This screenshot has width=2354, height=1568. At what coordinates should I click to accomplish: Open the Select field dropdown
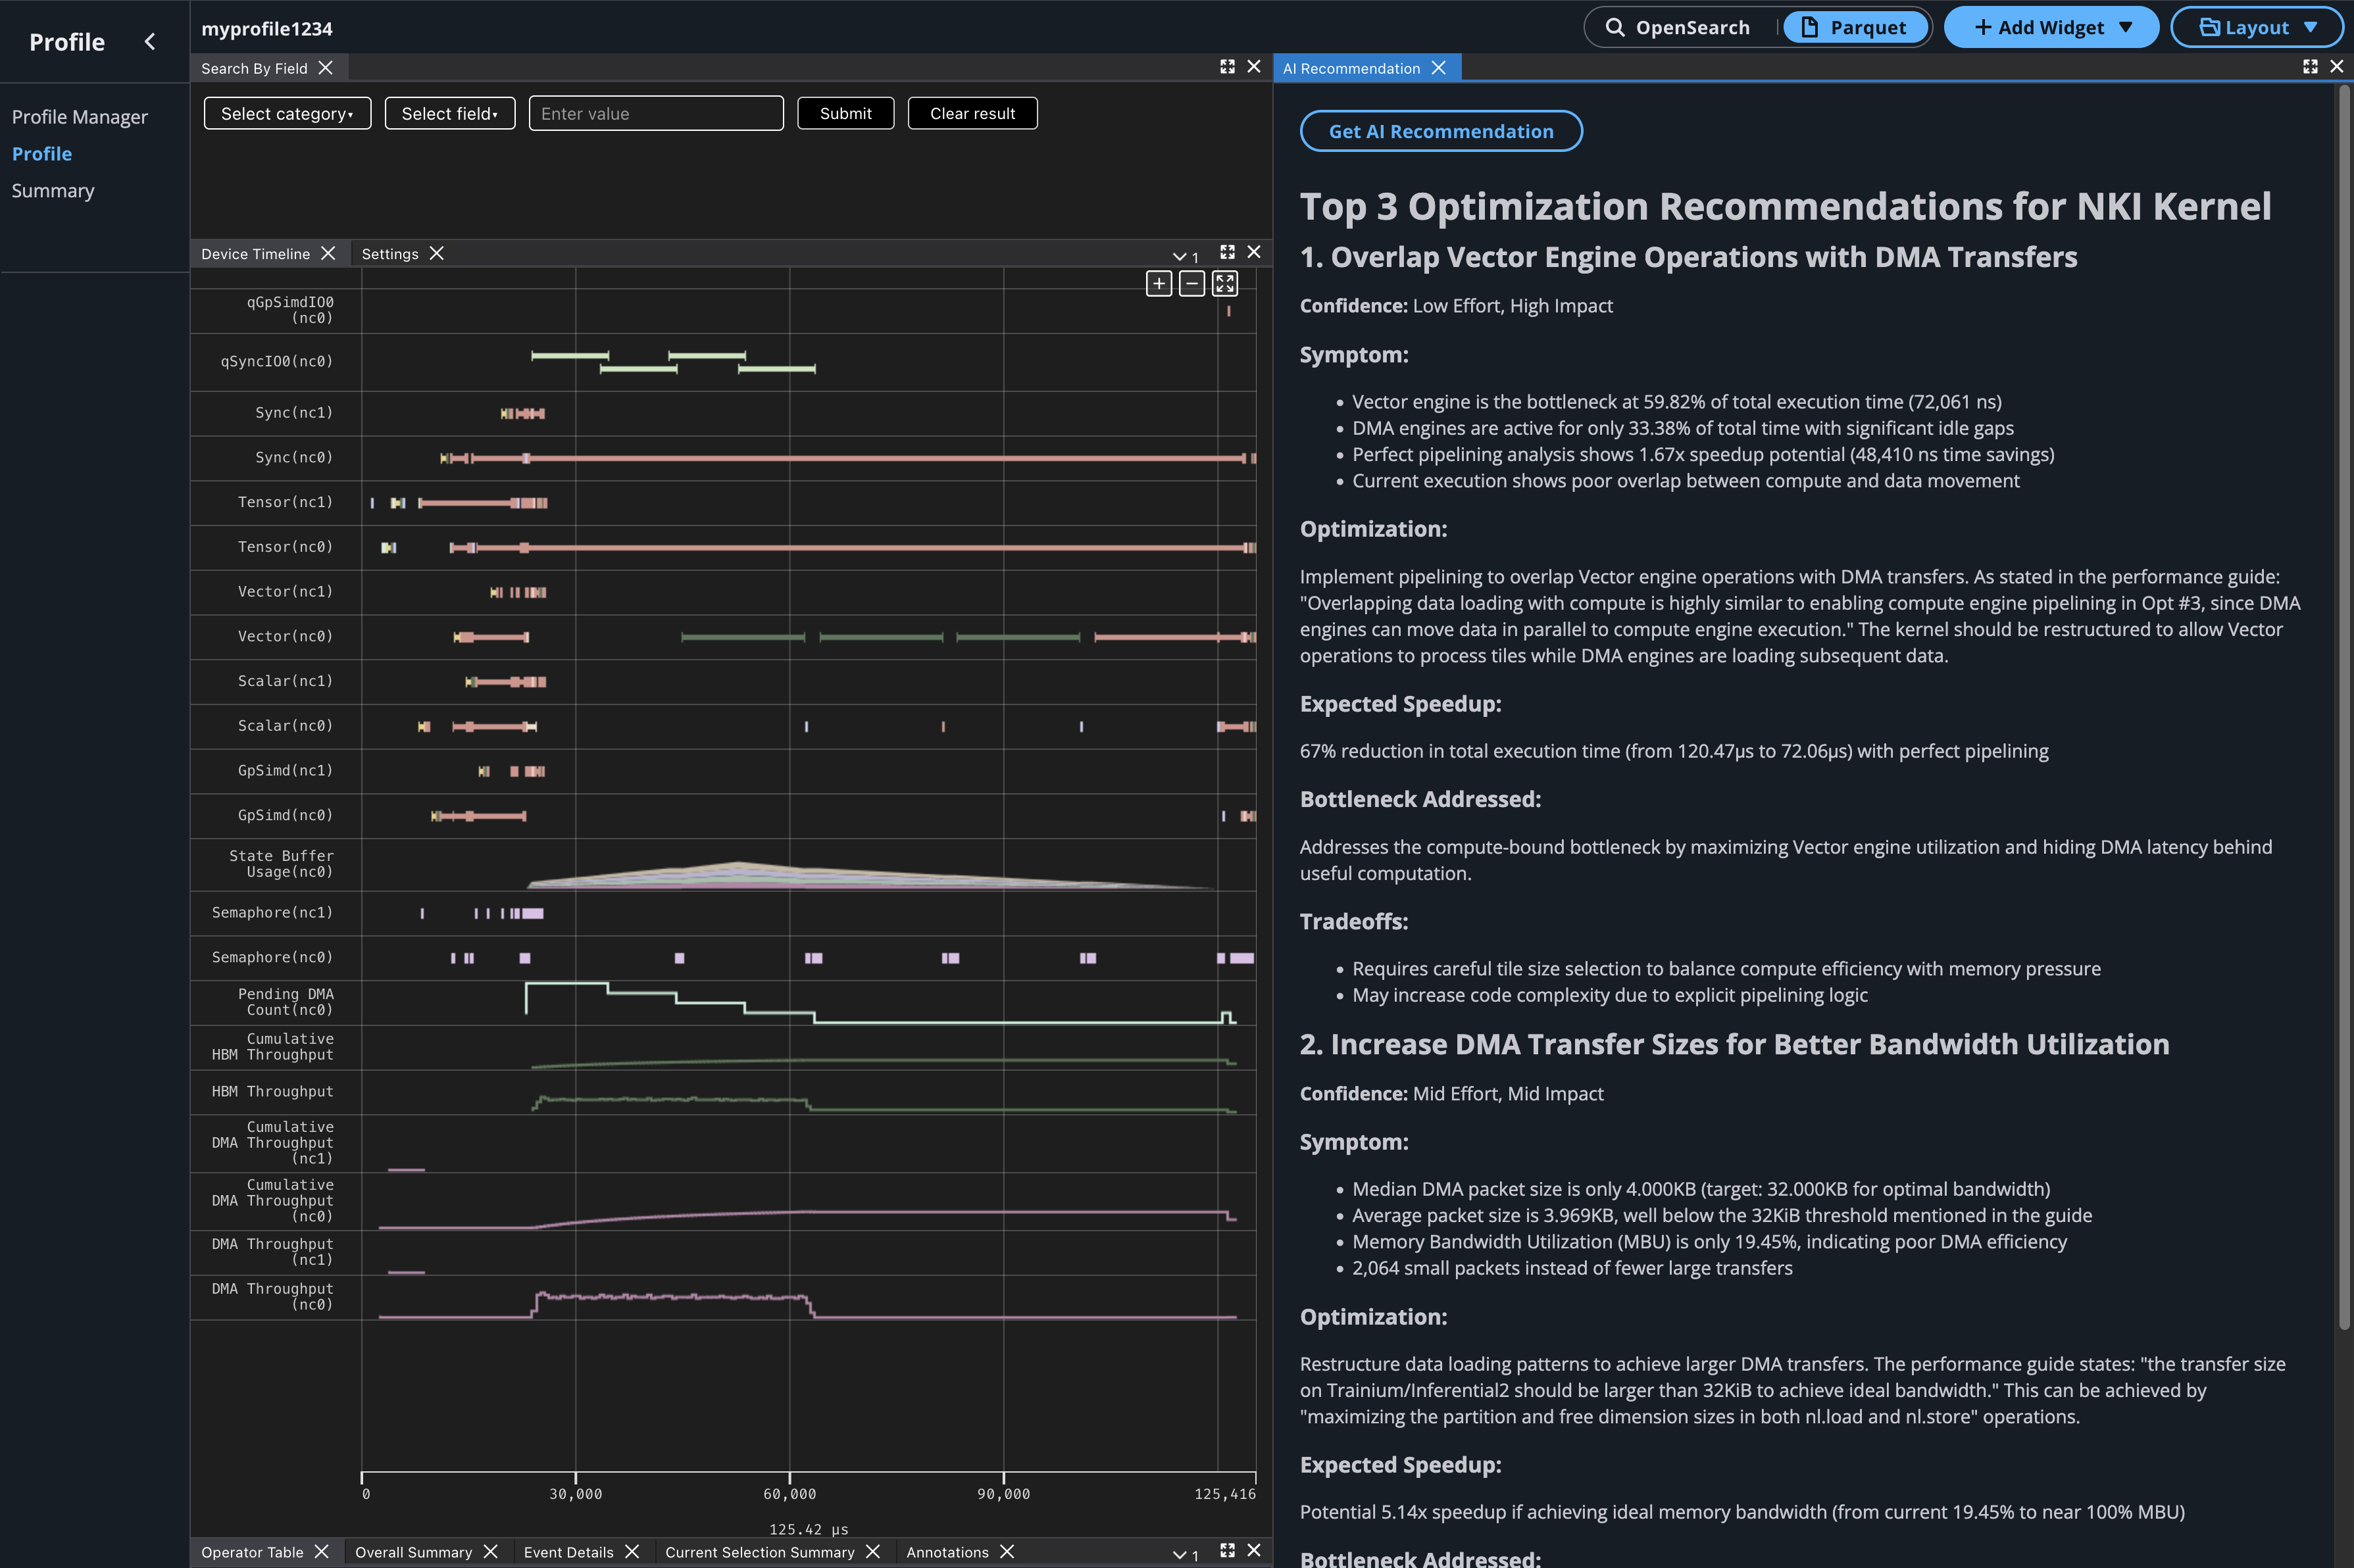449,113
